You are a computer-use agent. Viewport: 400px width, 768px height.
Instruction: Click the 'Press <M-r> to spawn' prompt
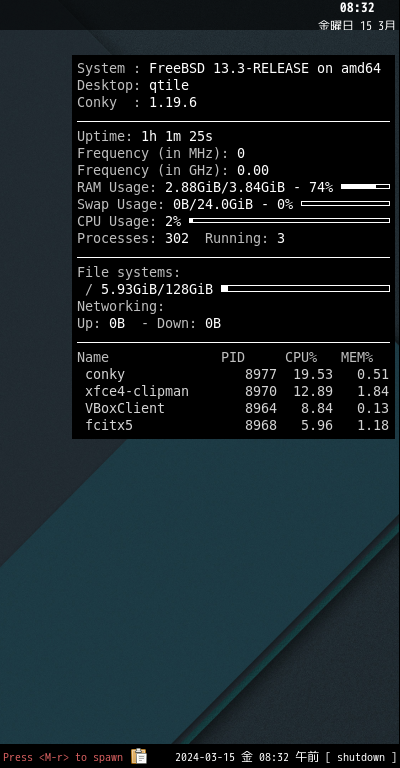(x=63, y=757)
